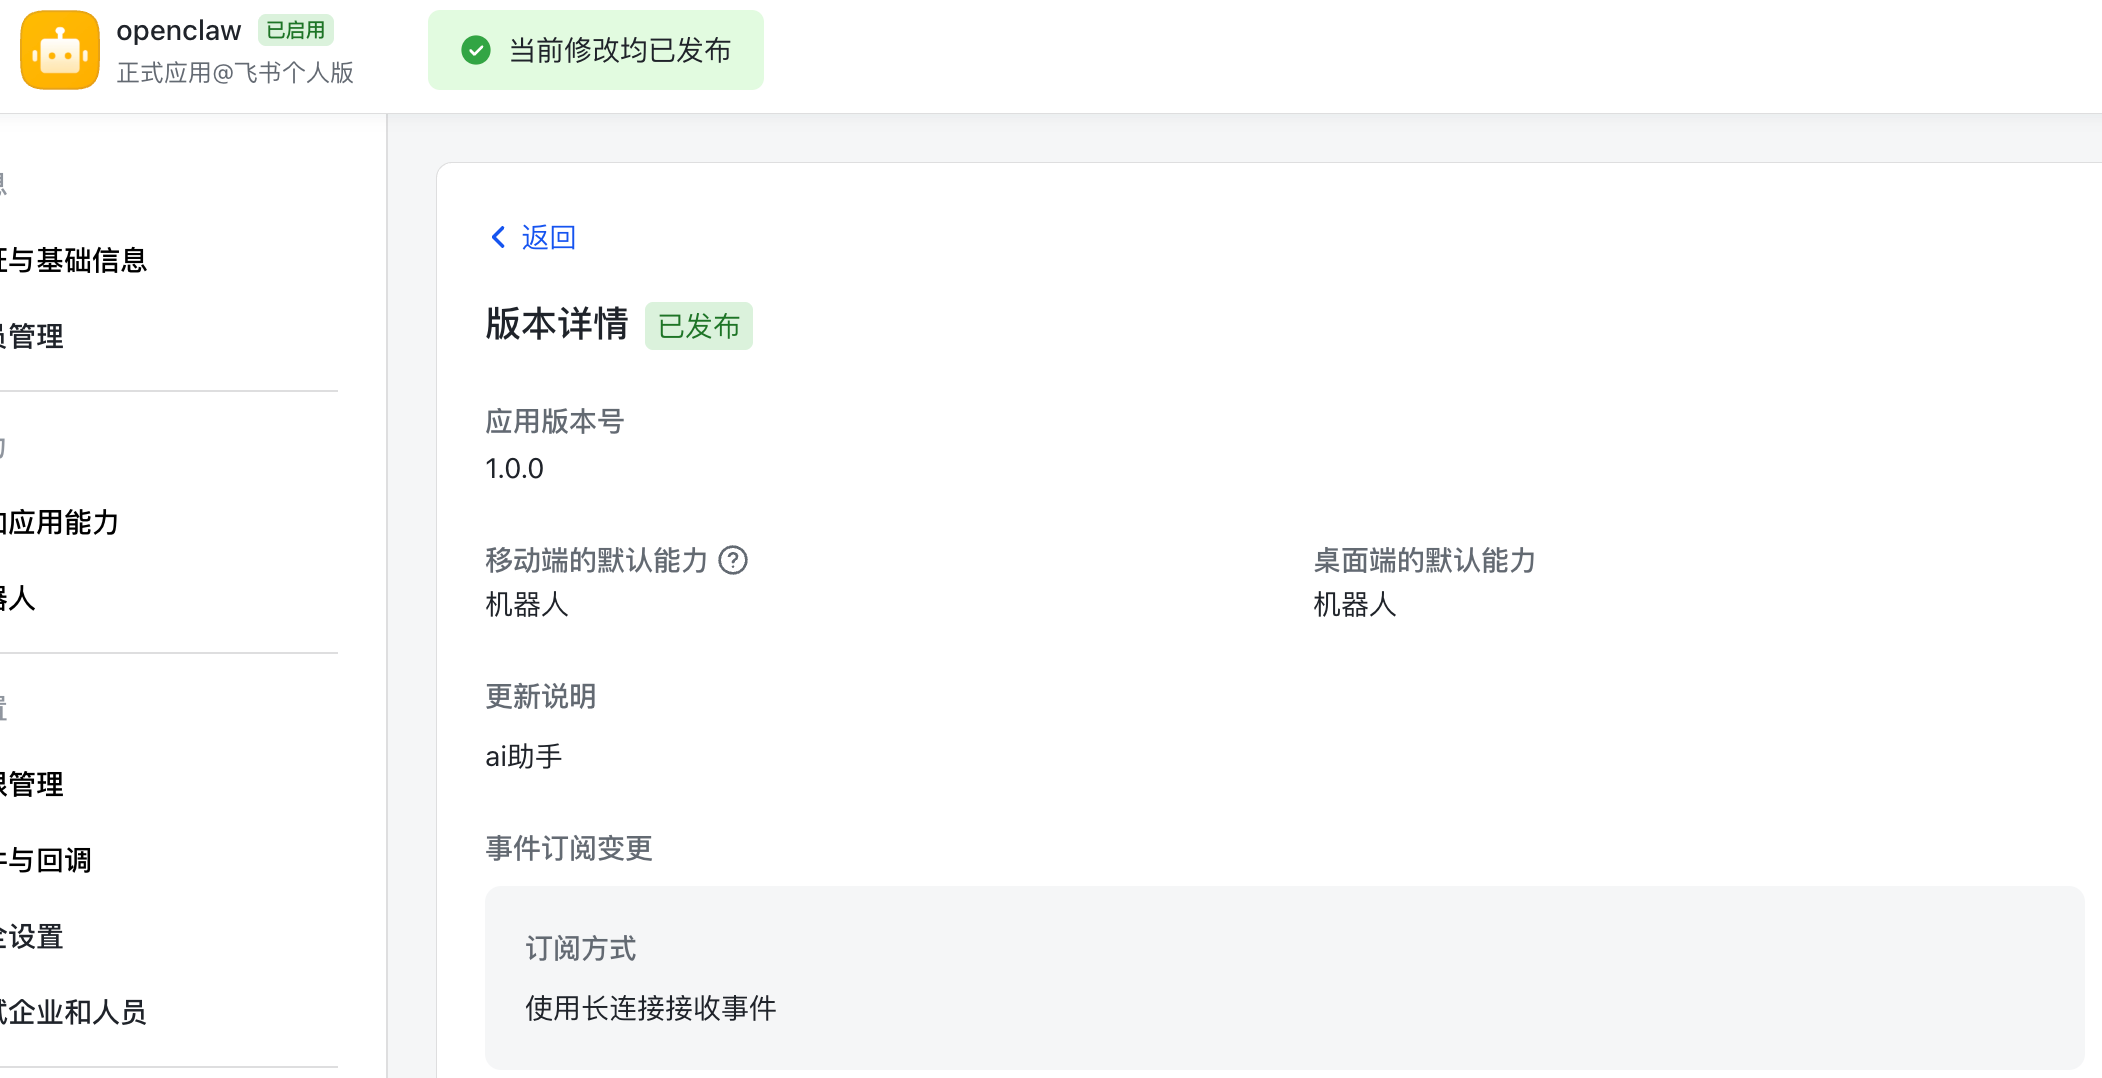Viewport: 2102px width, 1078px height.
Task: Click the back chevron arrow icon
Action: coord(498,237)
